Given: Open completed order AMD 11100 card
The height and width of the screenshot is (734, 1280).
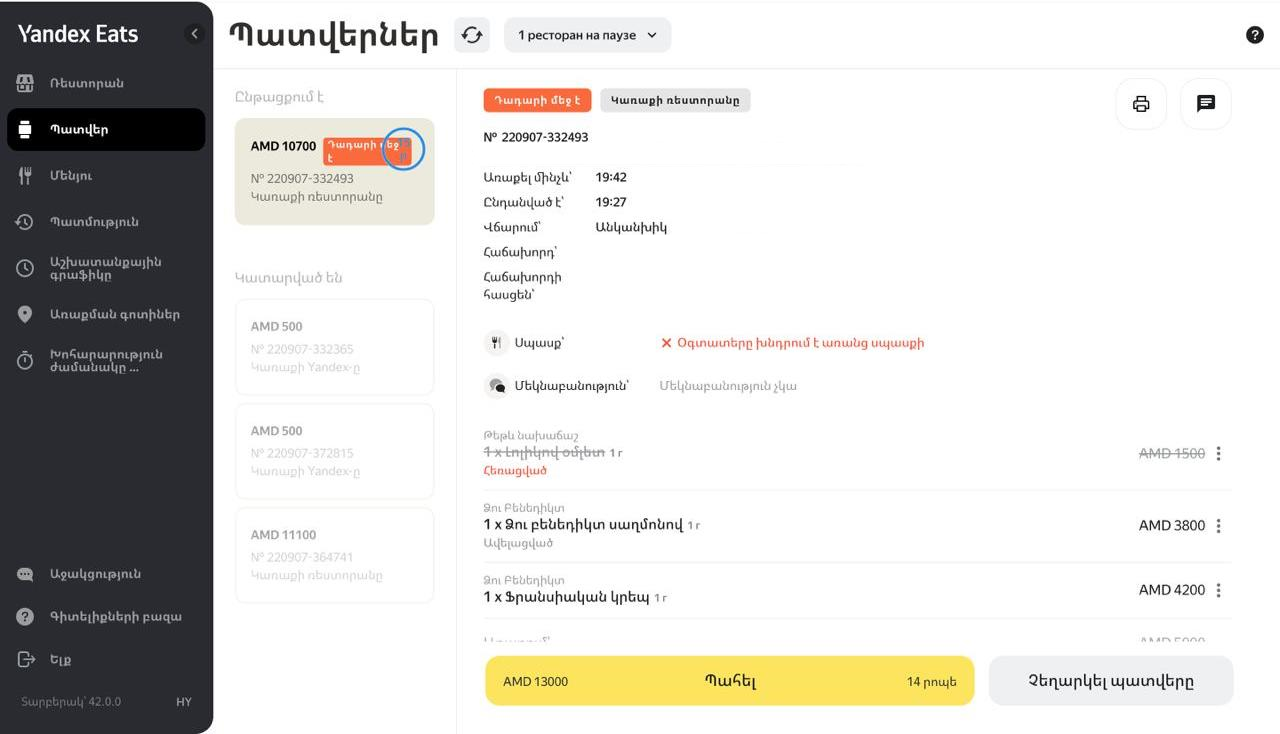Looking at the screenshot, I should pyautogui.click(x=334, y=555).
